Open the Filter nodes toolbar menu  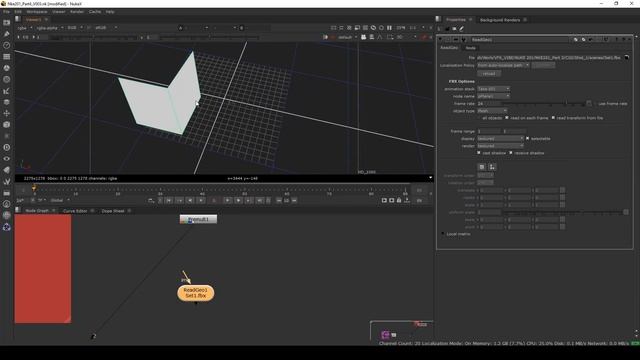coord(7,80)
